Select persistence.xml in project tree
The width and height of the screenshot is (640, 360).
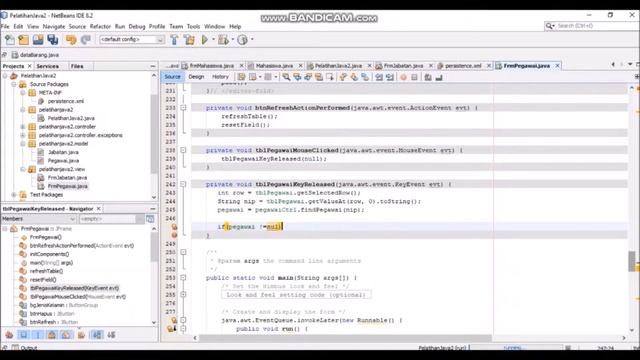[x=65, y=101]
